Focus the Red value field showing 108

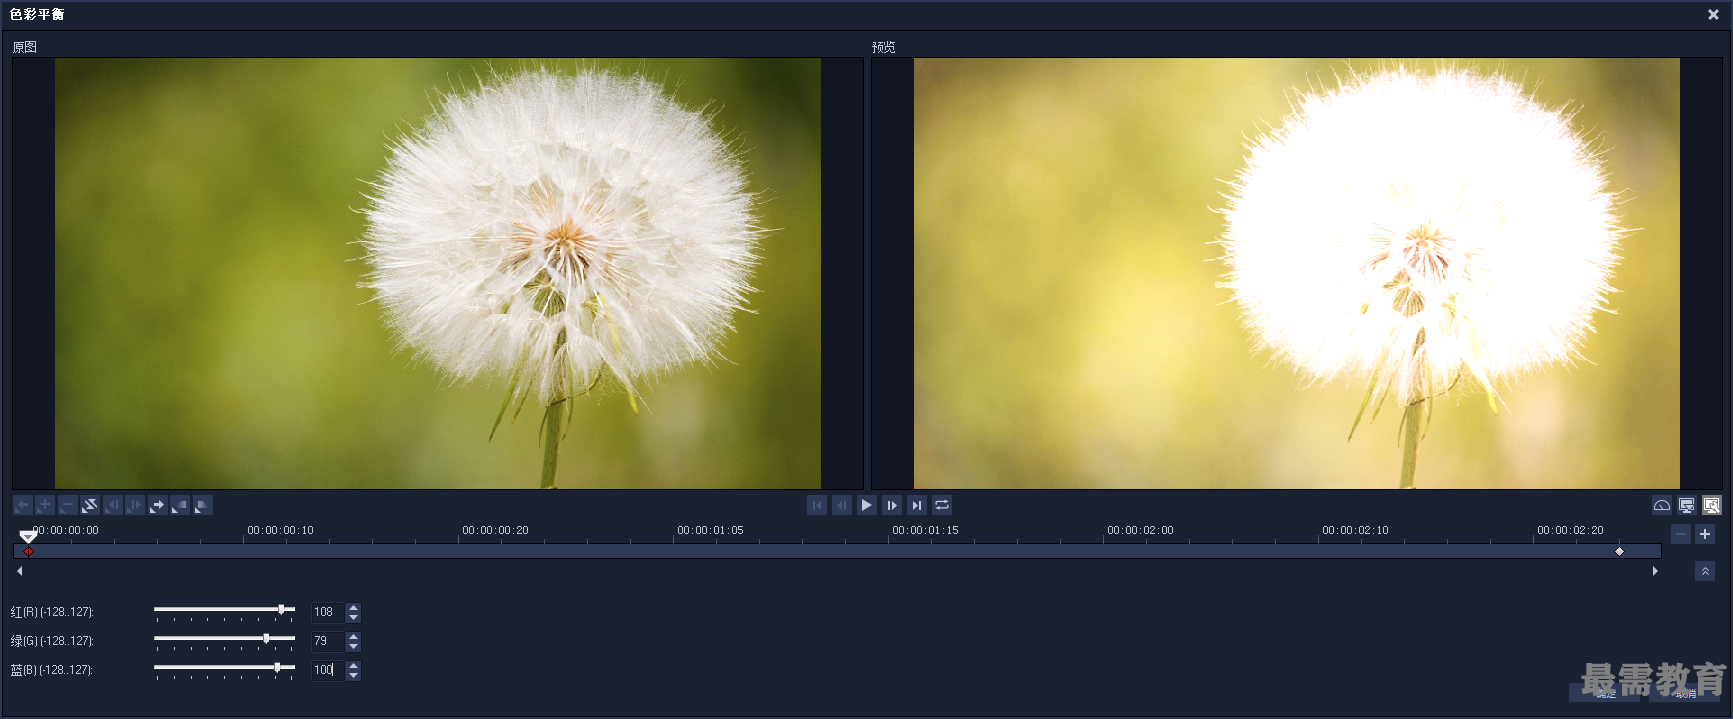pyautogui.click(x=328, y=612)
